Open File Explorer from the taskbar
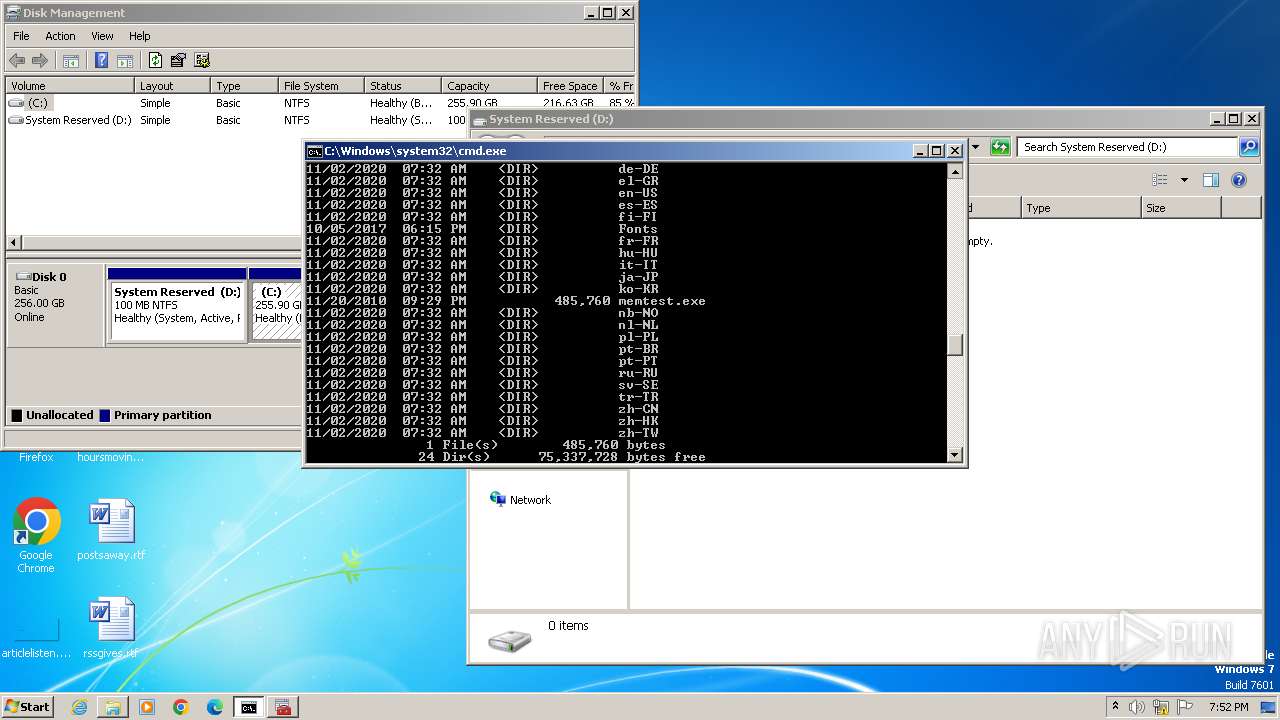The image size is (1280, 720). (113, 707)
